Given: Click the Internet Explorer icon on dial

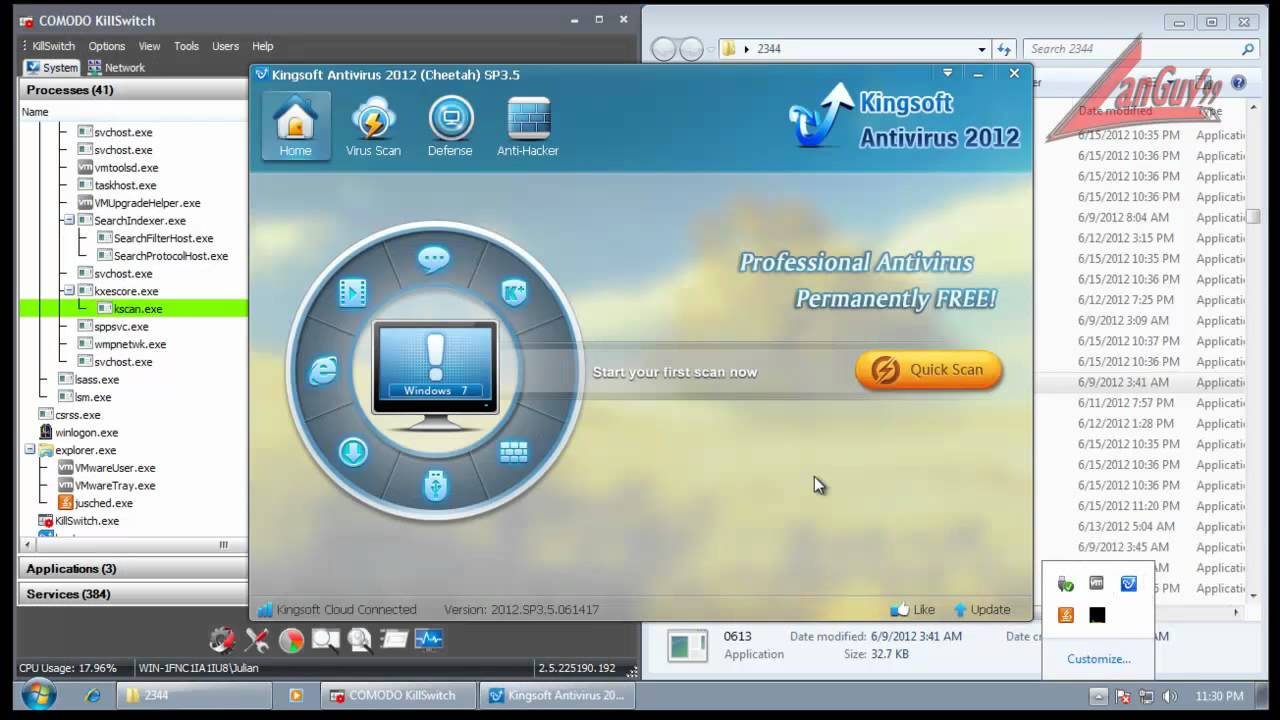Looking at the screenshot, I should click(322, 371).
